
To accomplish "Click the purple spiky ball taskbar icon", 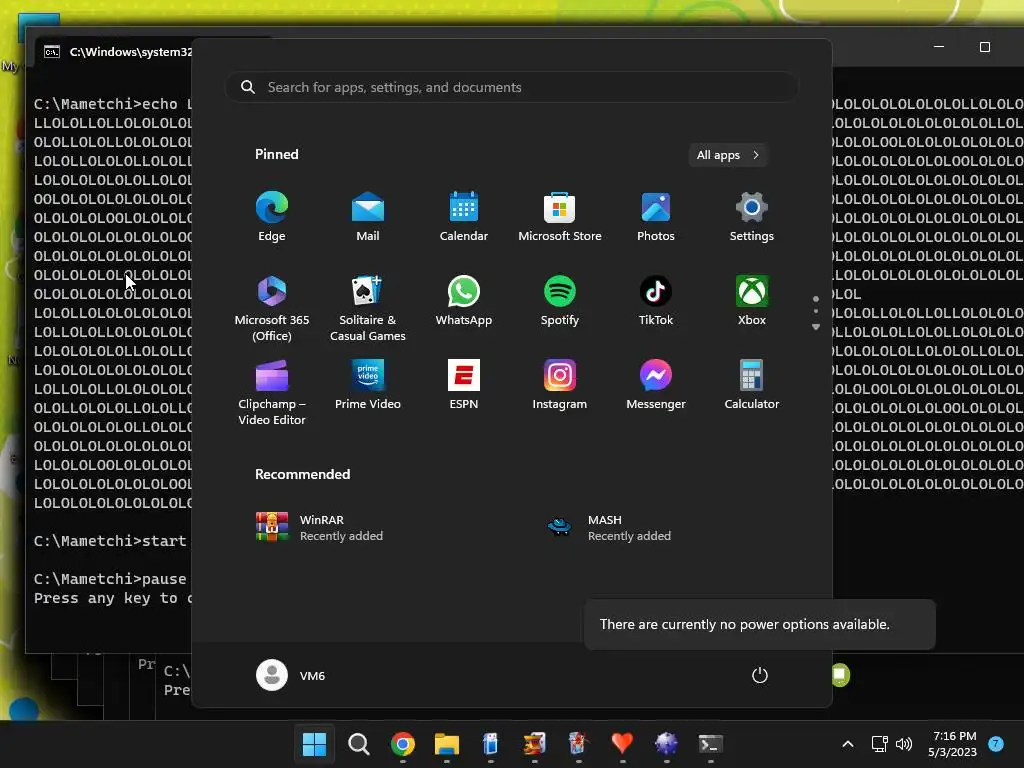I will point(666,744).
